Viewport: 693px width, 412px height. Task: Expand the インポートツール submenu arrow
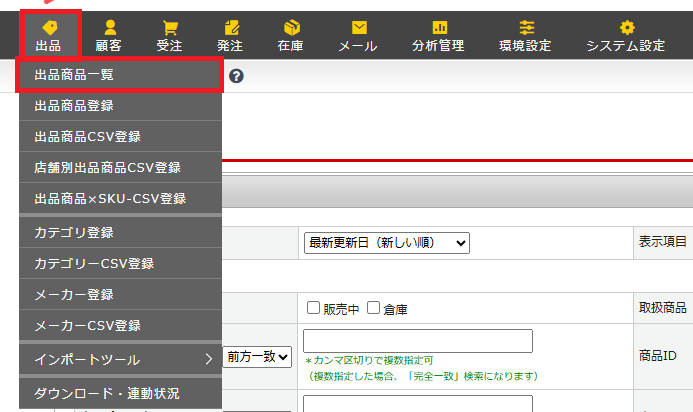(209, 359)
